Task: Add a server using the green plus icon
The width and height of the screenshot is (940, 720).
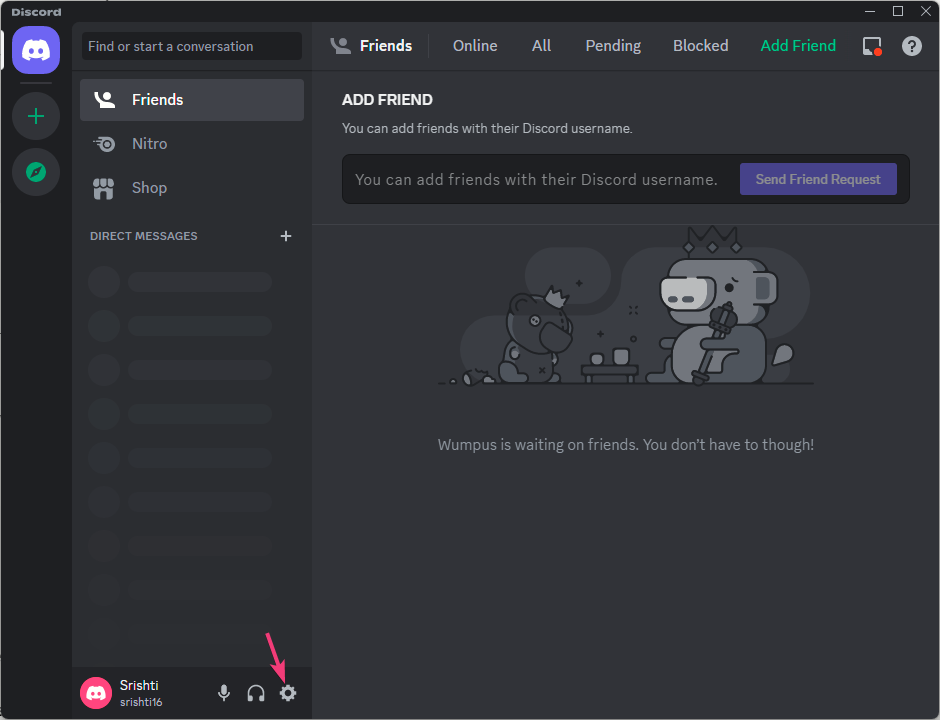Action: click(x=36, y=116)
